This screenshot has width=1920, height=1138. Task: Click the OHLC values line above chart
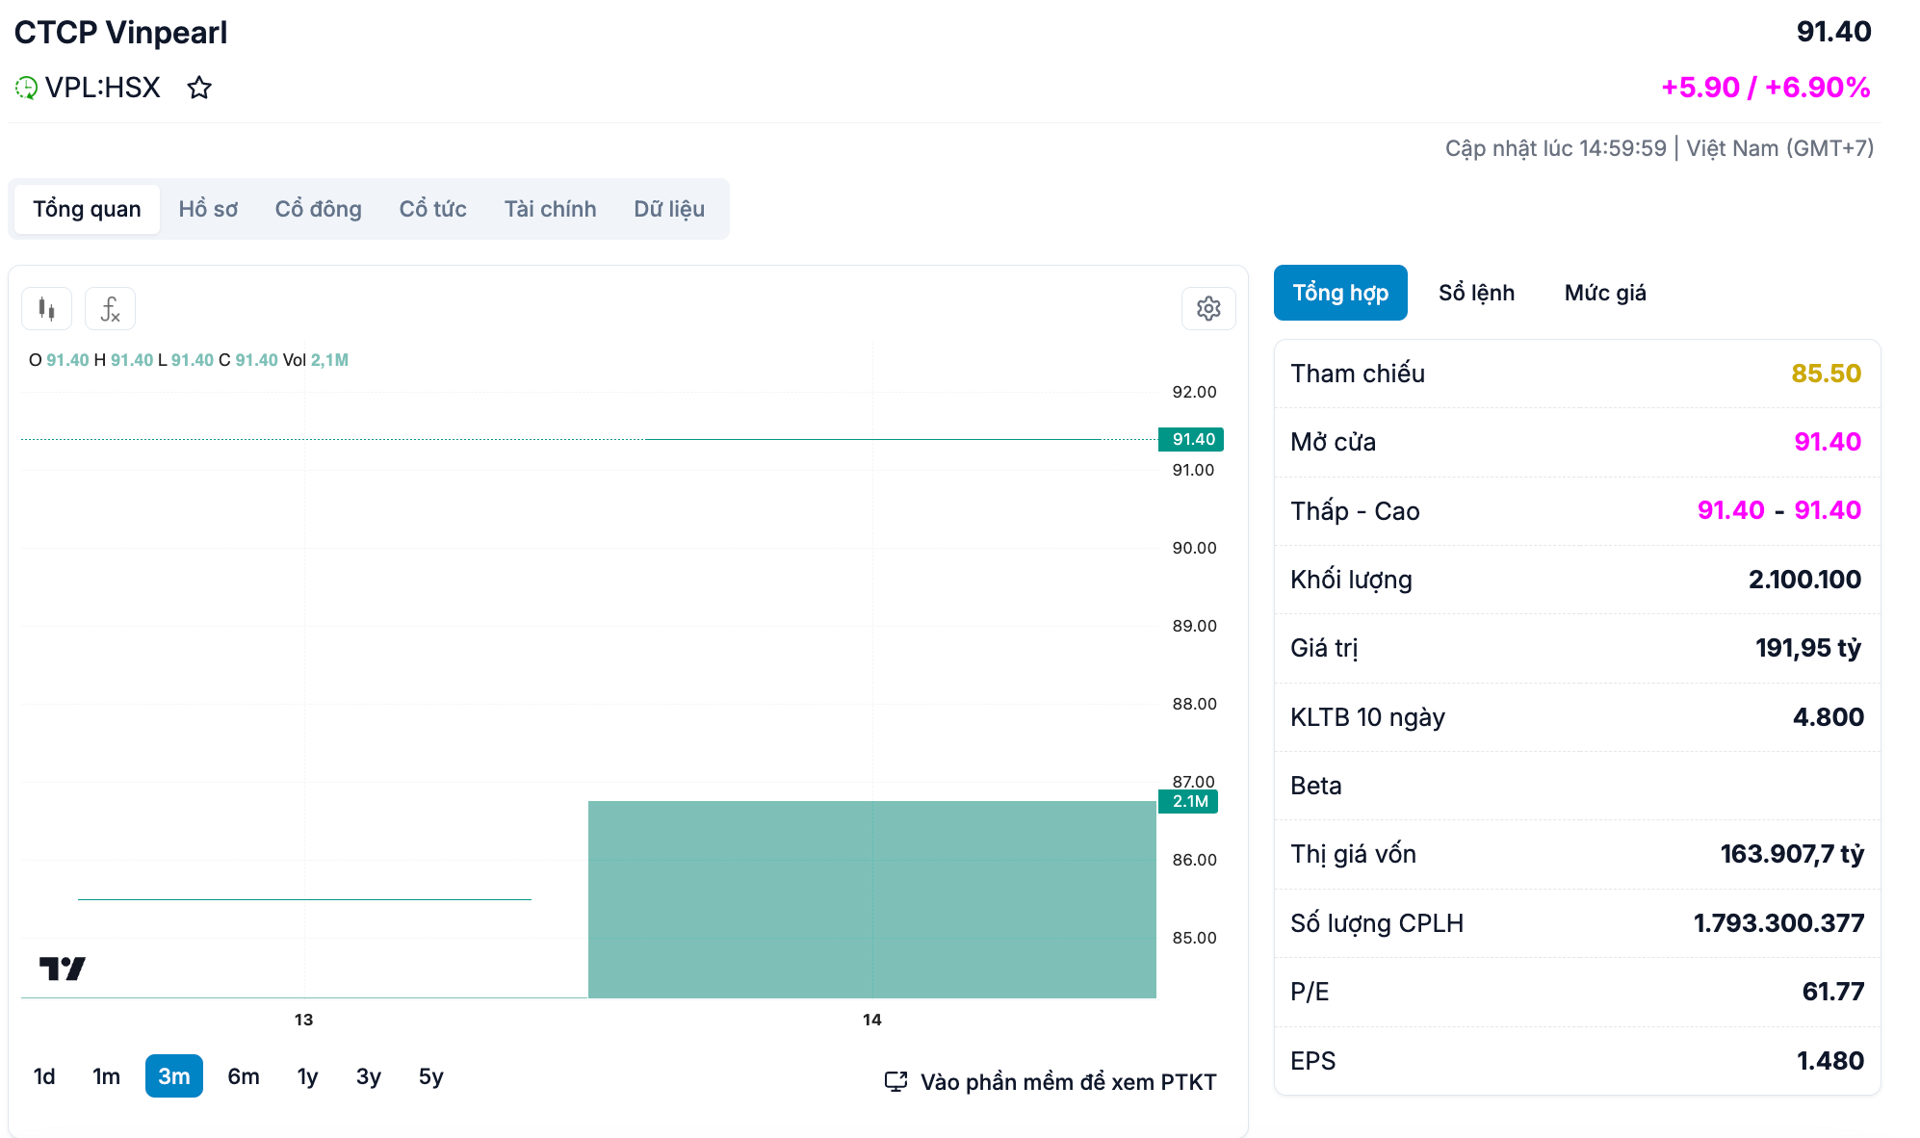pyautogui.click(x=188, y=360)
